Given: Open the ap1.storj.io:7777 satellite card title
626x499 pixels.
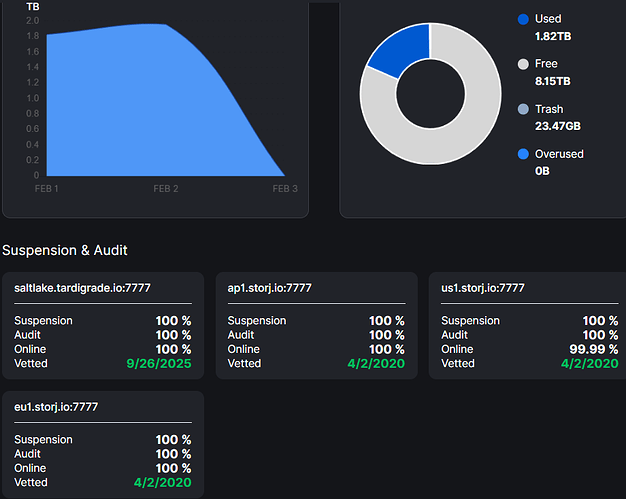Looking at the screenshot, I should coord(270,288).
